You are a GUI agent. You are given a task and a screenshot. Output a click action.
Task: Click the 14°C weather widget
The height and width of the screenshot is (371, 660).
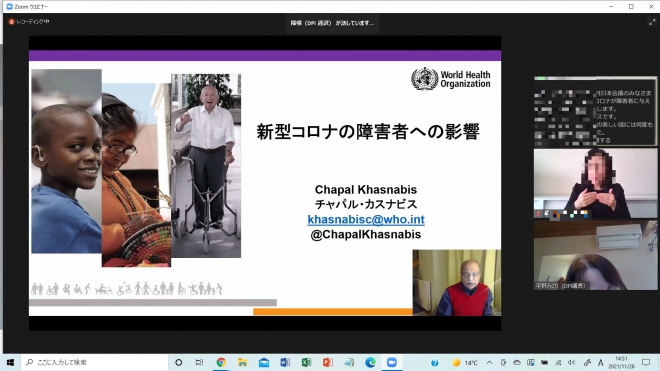pyautogui.click(x=465, y=363)
